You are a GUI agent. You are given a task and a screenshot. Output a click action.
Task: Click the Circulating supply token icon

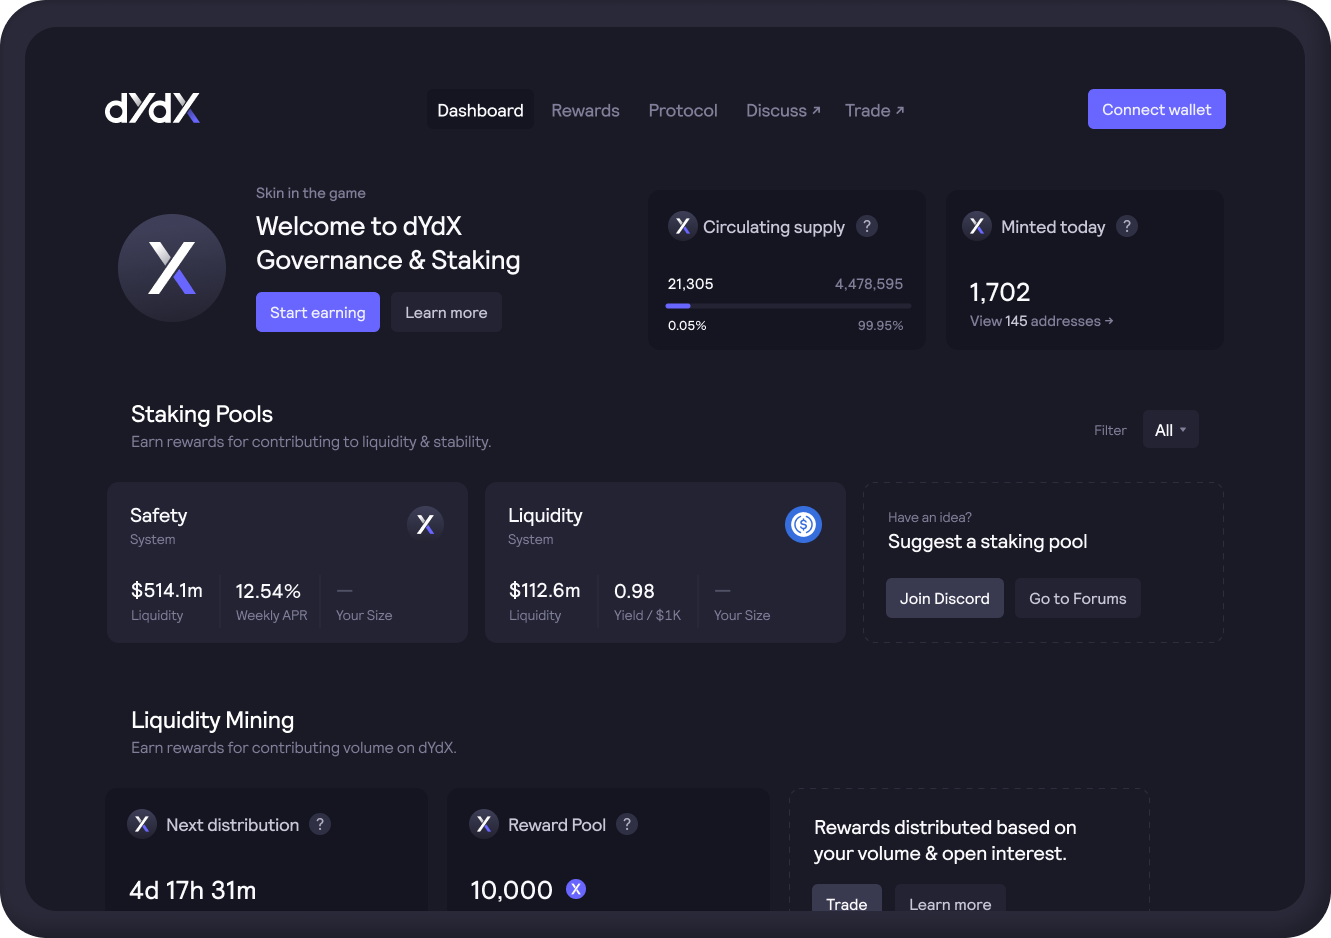(x=682, y=226)
